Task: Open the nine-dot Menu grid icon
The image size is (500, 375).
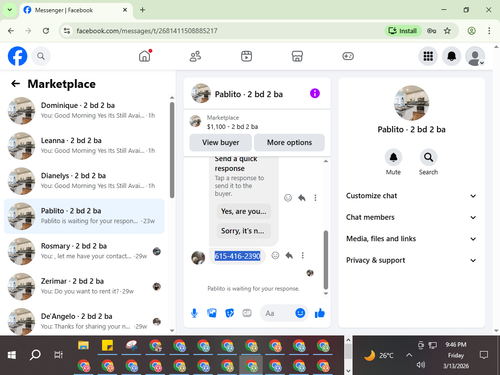Action: 428,56
